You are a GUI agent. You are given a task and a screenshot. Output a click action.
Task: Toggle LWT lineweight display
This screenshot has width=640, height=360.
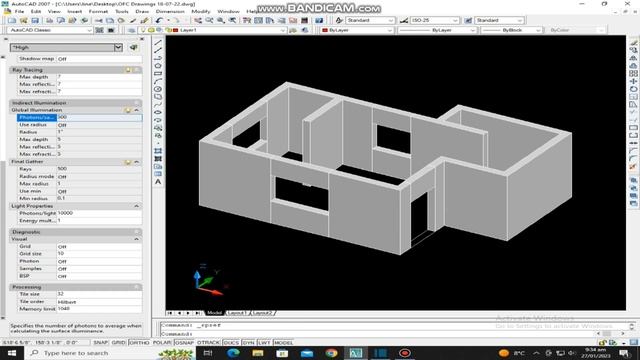pyautogui.click(x=264, y=342)
